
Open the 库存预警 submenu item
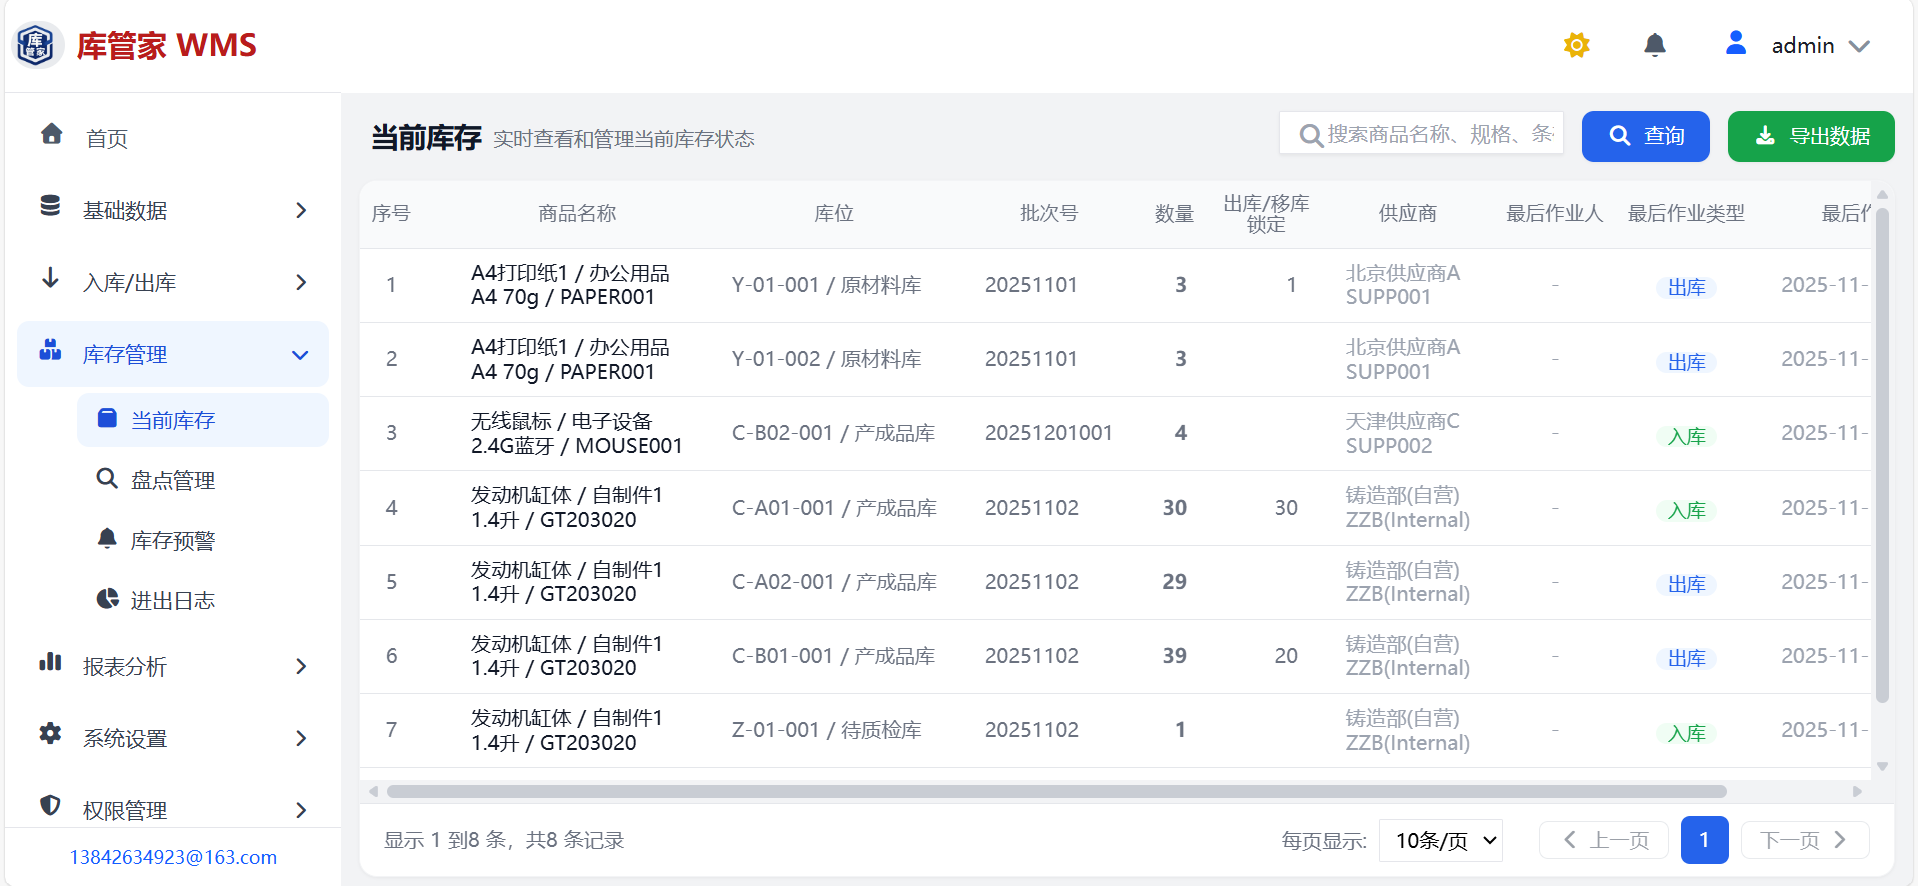tap(203, 540)
